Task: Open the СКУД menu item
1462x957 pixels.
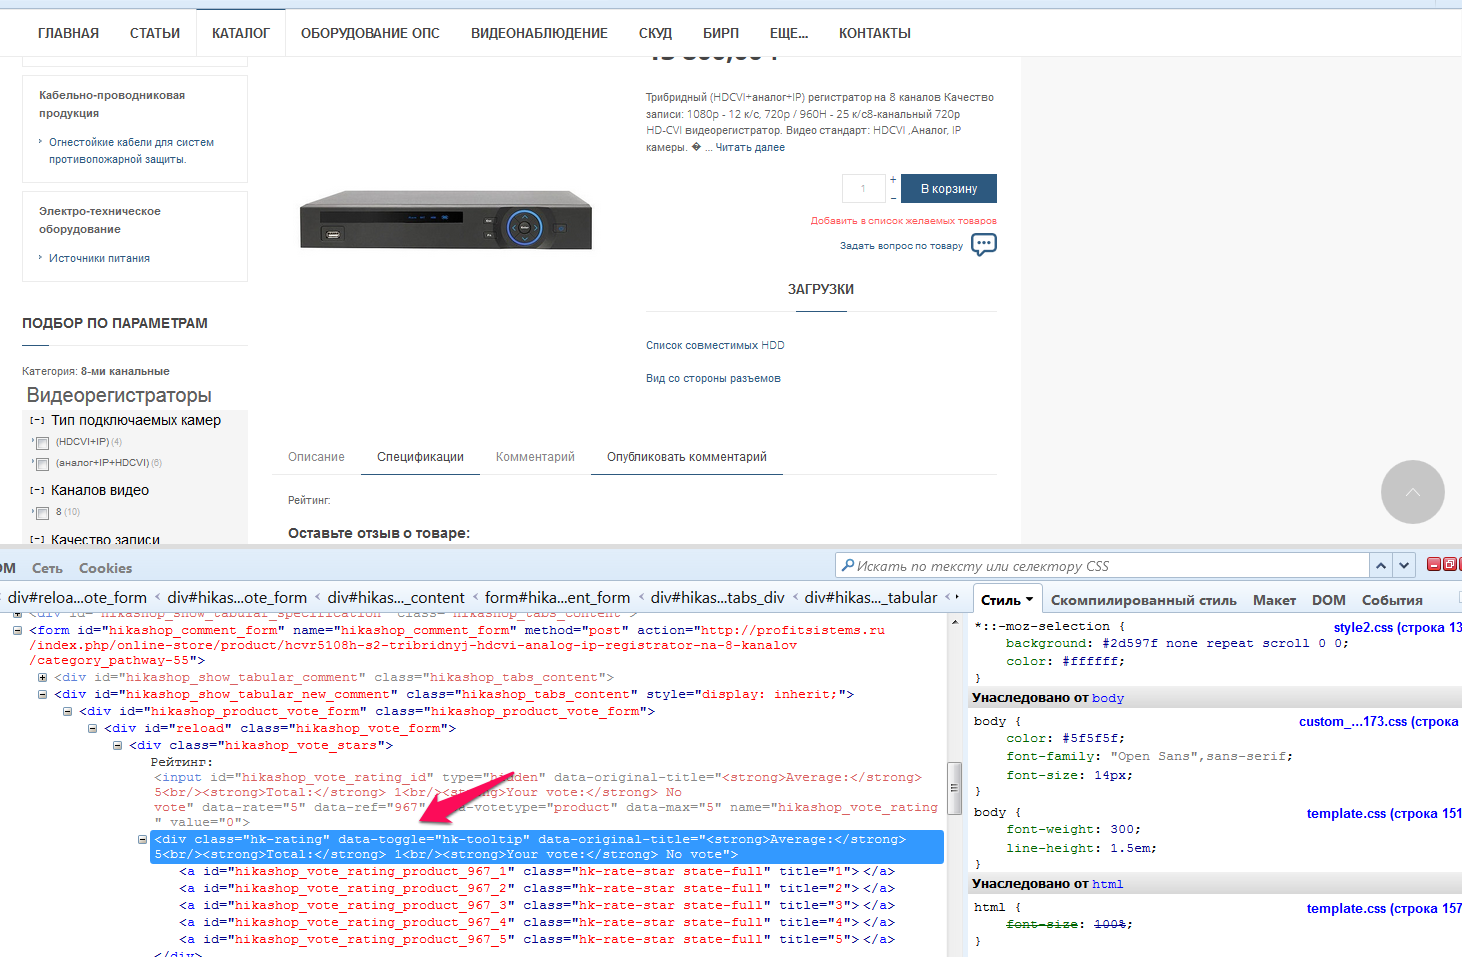Action: pyautogui.click(x=655, y=33)
